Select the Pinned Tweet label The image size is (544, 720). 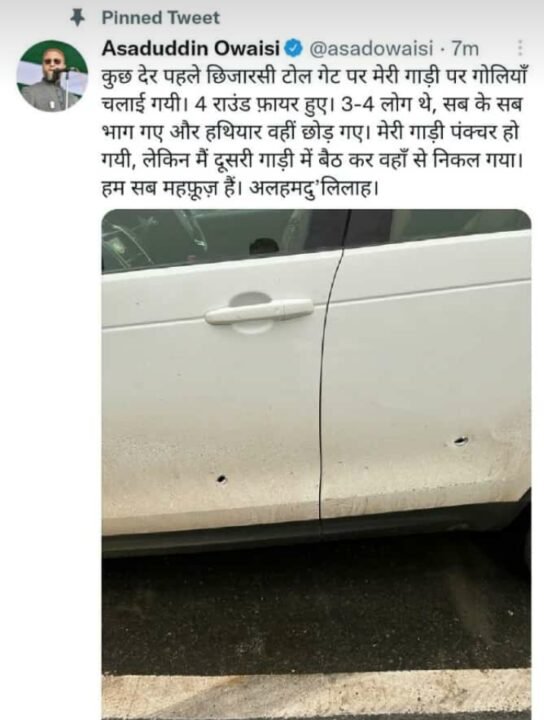[x=161, y=18]
